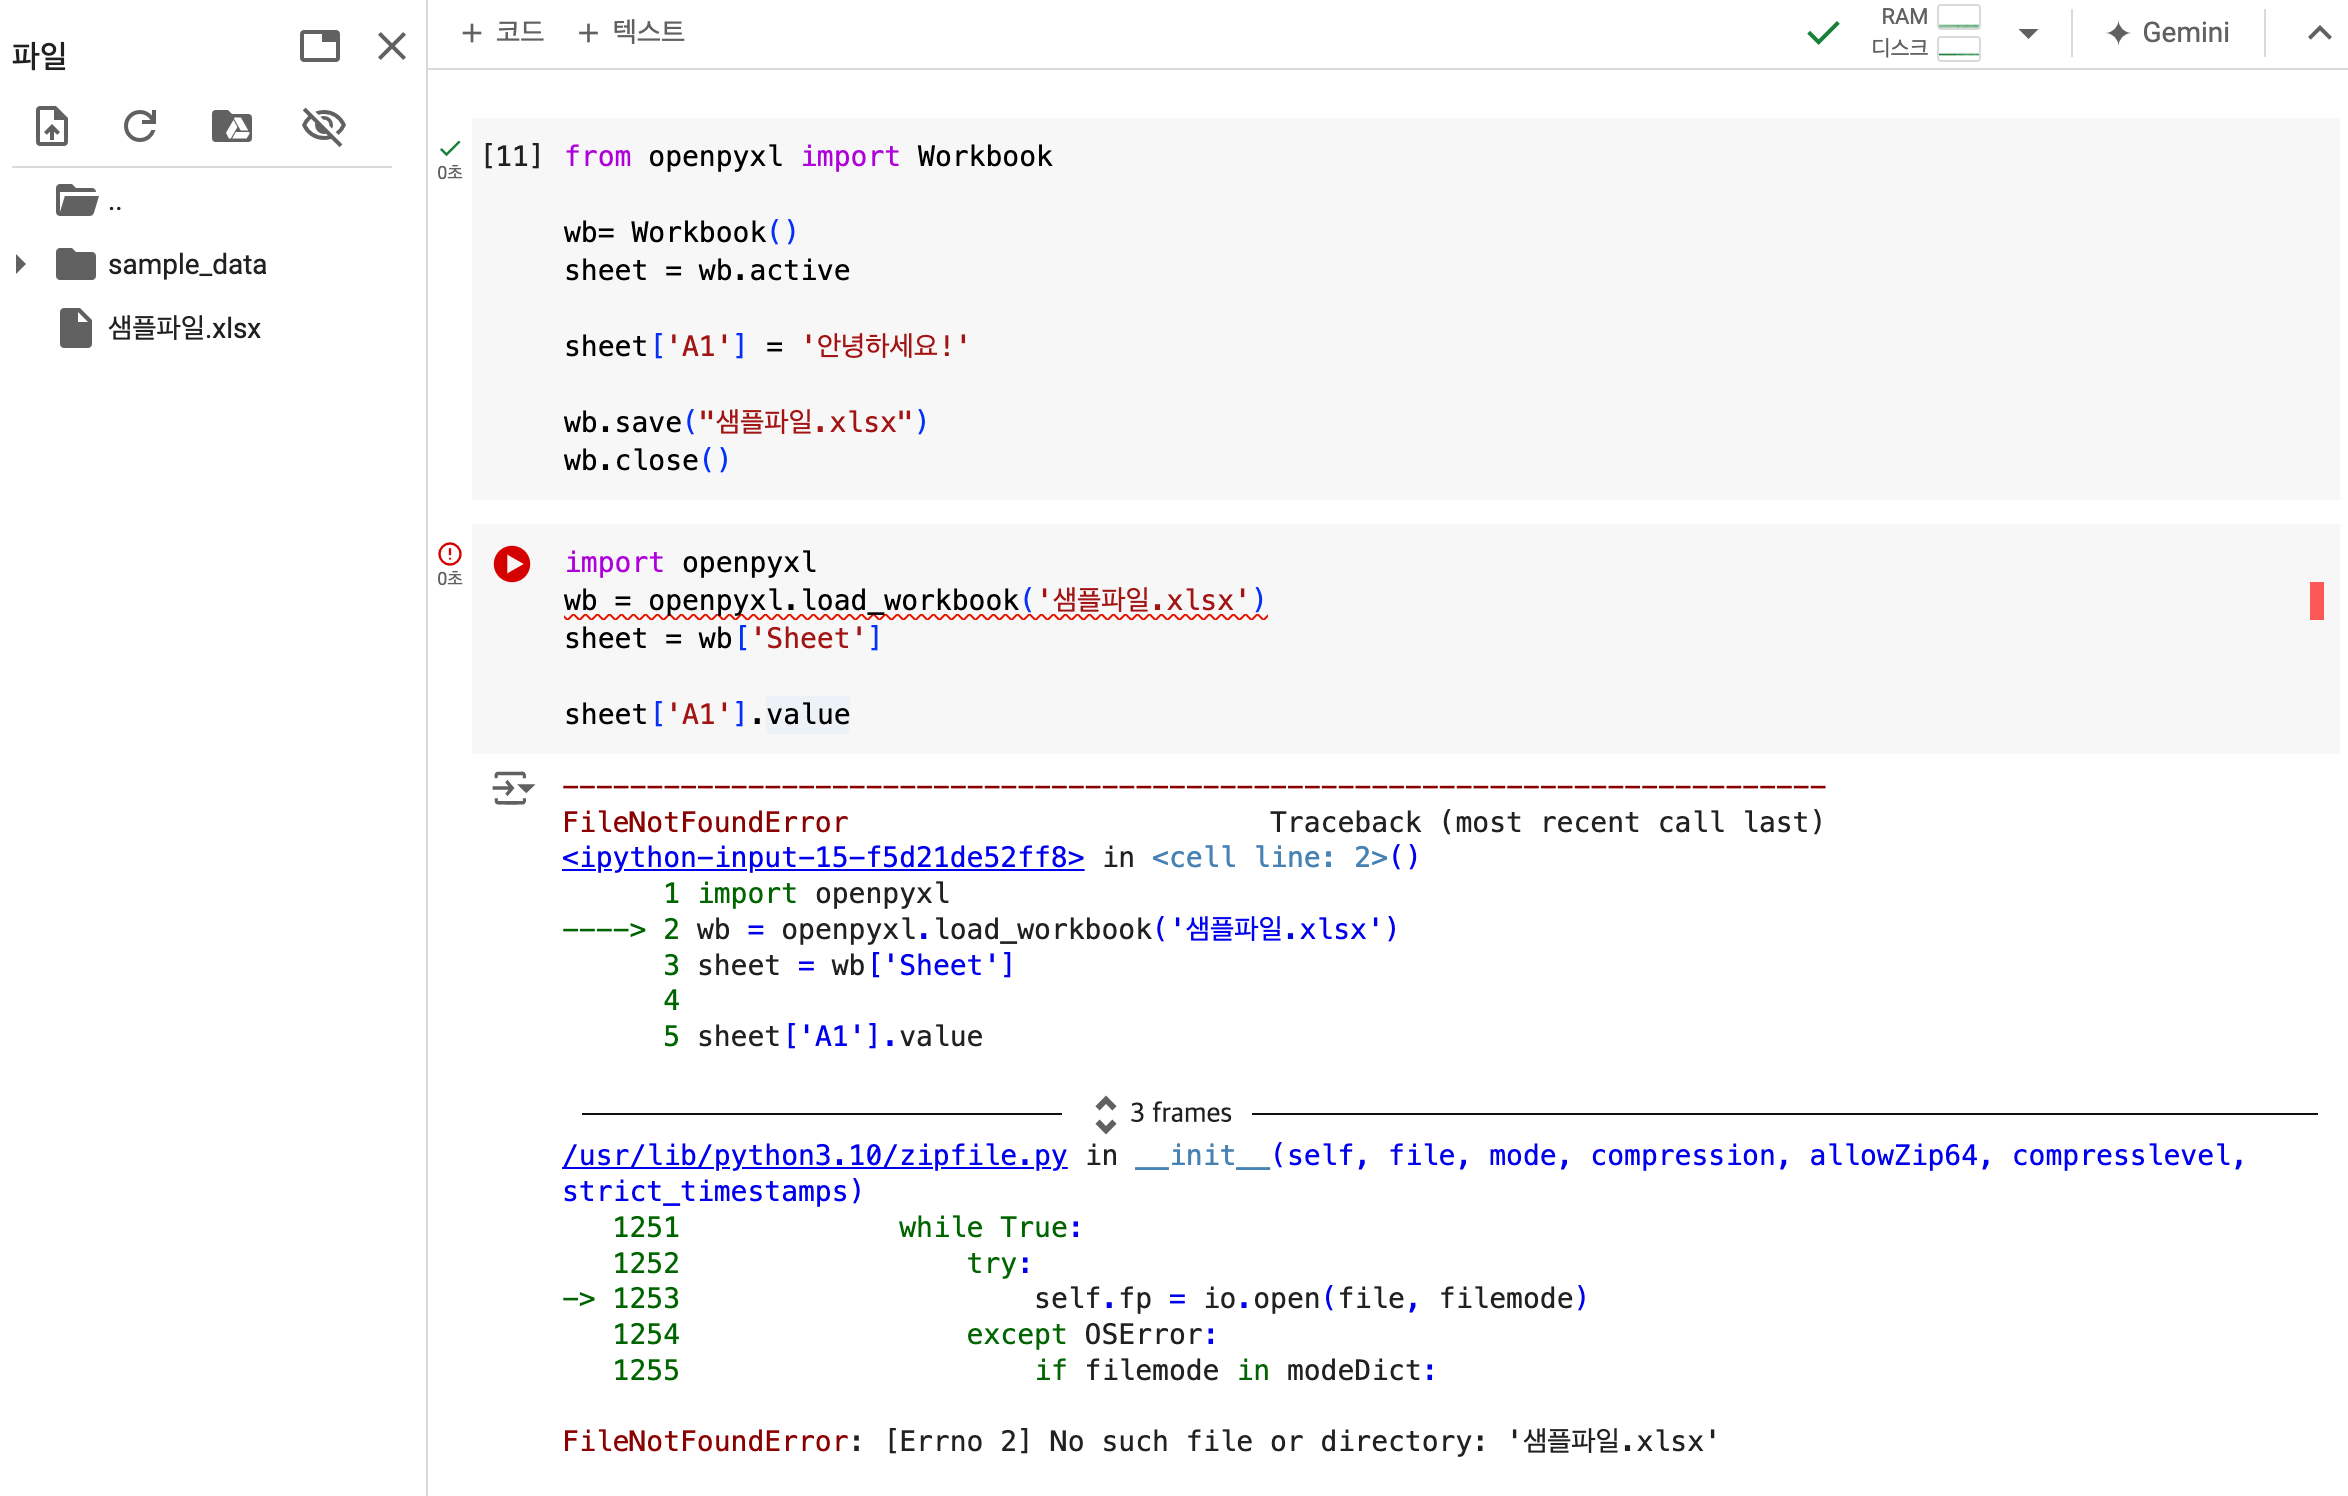Run the openpyxl load_workbook cell
This screenshot has width=2348, height=1496.
coord(512,564)
